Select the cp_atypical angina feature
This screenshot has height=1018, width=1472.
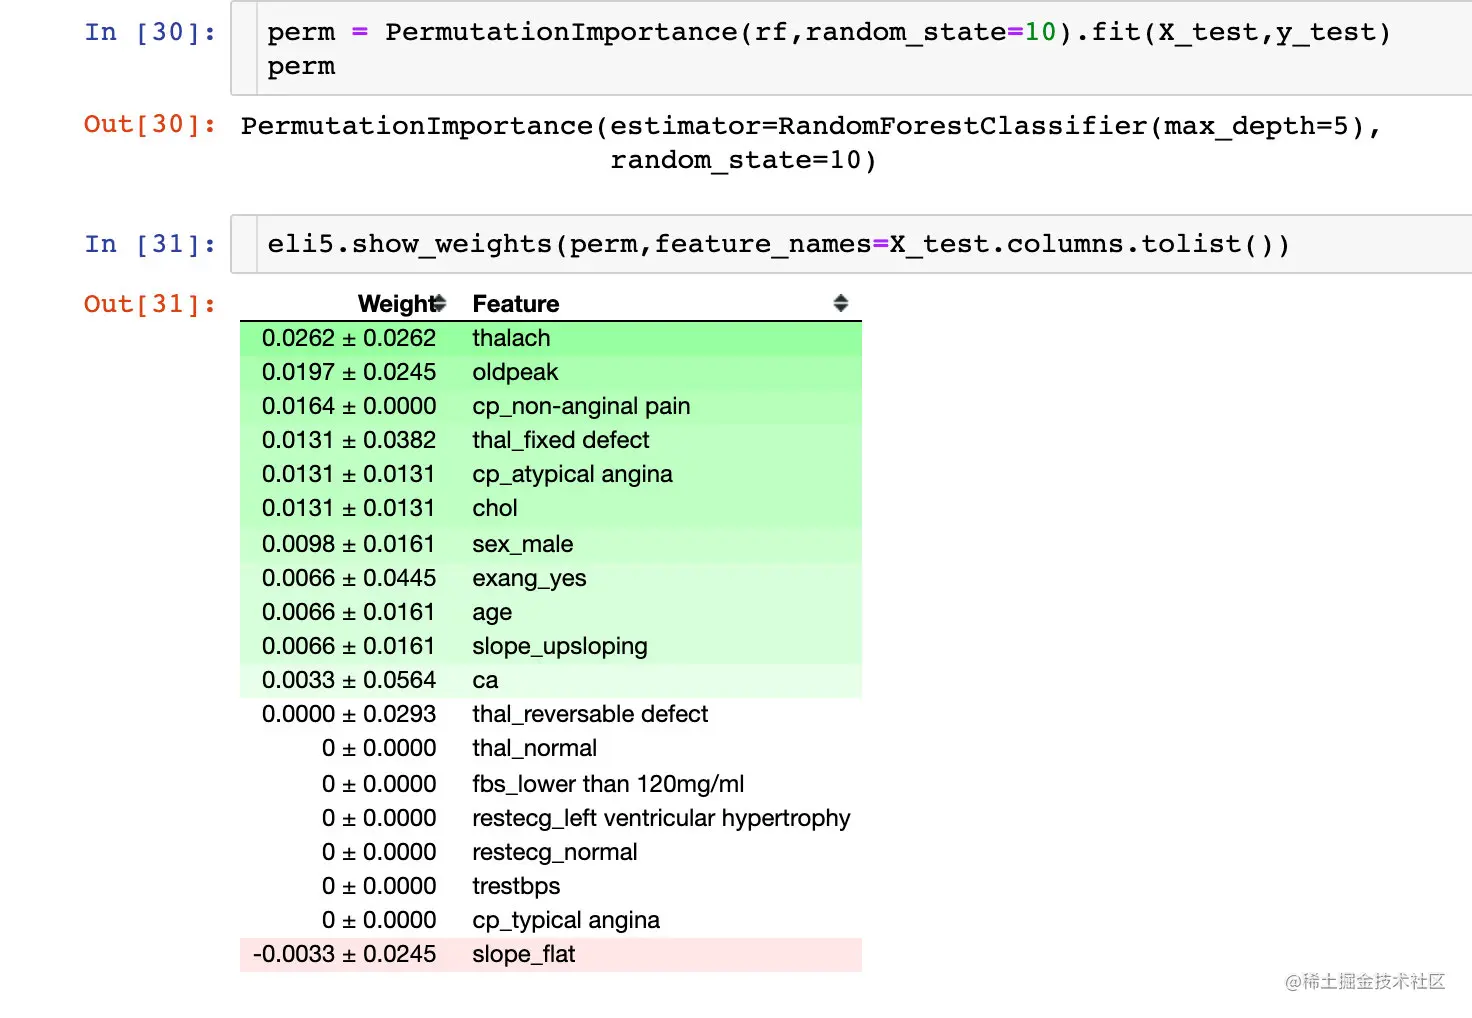(x=572, y=474)
